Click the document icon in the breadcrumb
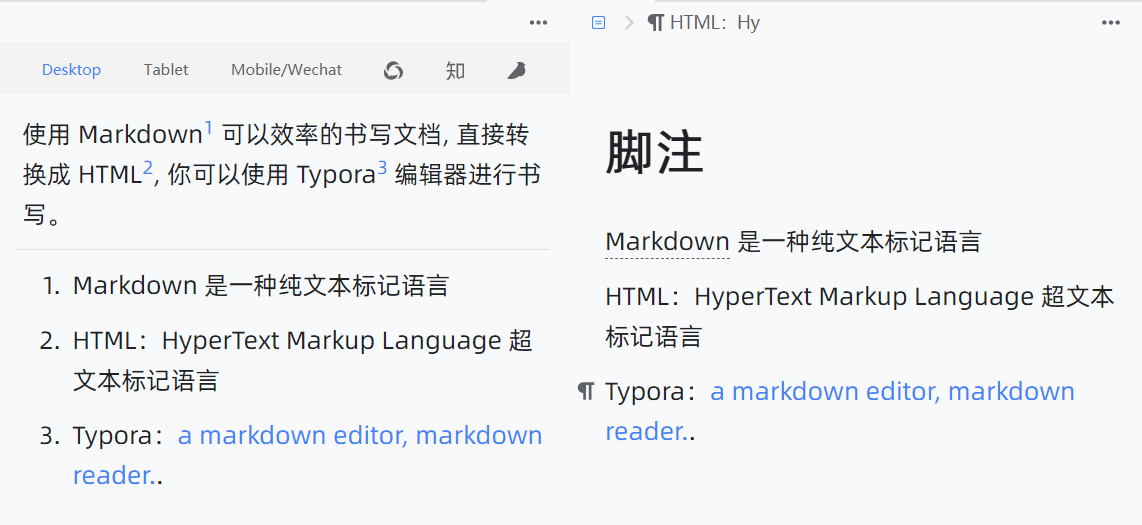The image size is (1142, 525). (598, 23)
